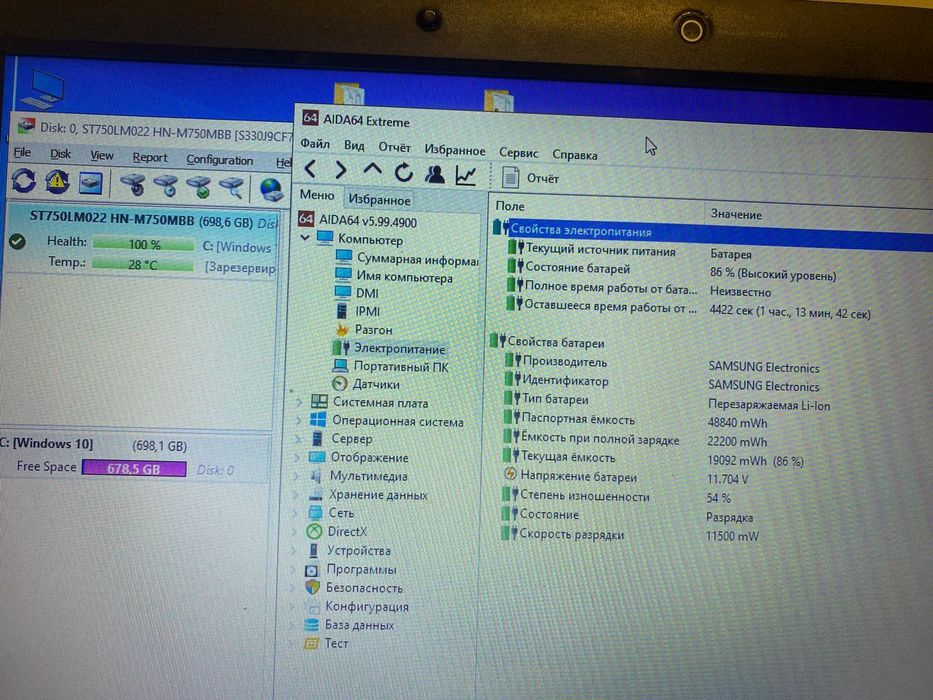
Task: Select Конфигурация in the tree
Action: (356, 607)
